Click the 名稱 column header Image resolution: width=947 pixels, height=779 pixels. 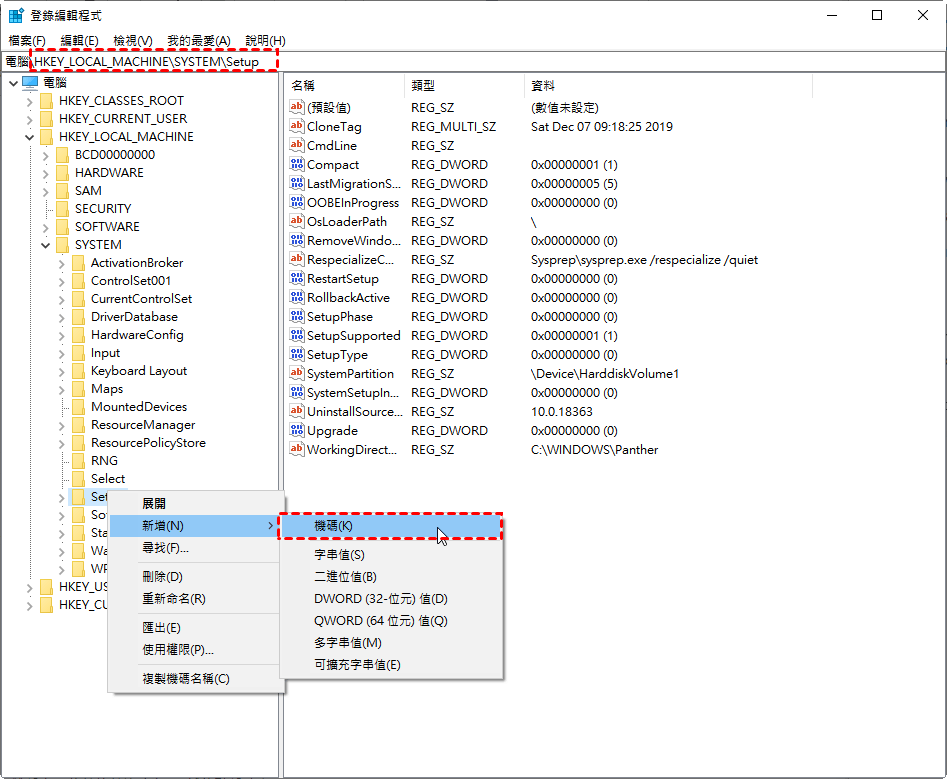pyautogui.click(x=345, y=86)
